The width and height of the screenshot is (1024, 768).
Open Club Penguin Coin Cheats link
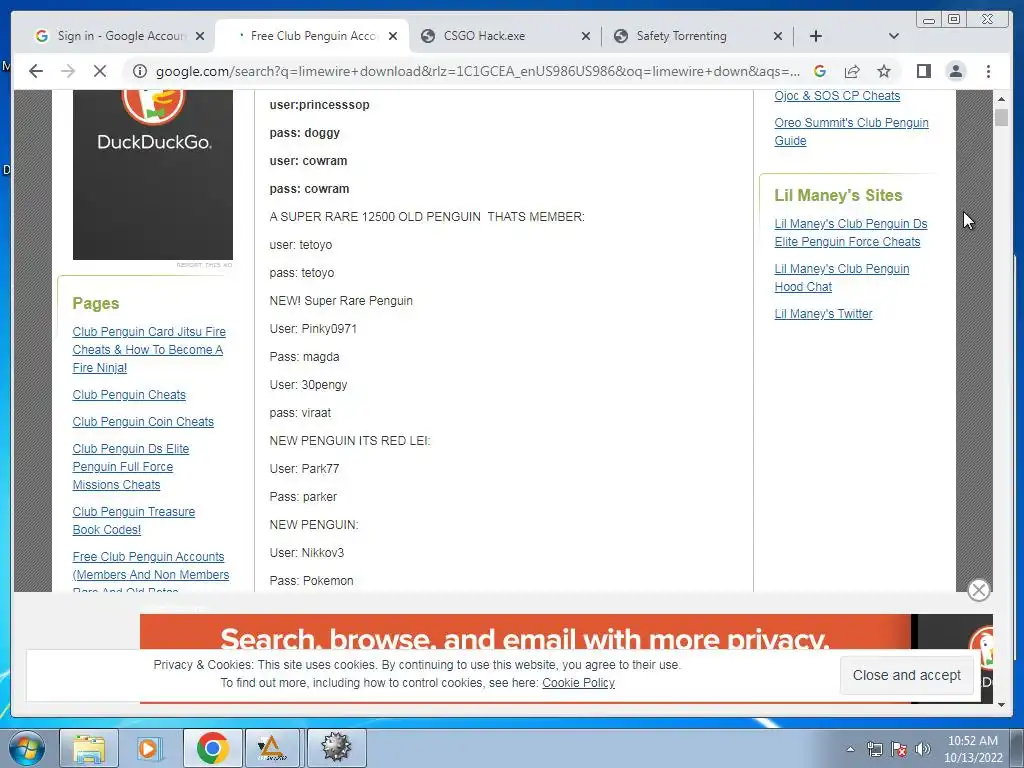coord(143,421)
